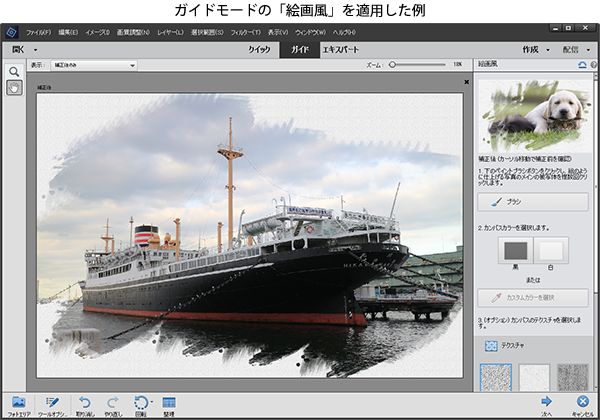This screenshot has width=600, height=420.
Task: Open the レイヤー(L) menu
Action: coord(170,33)
